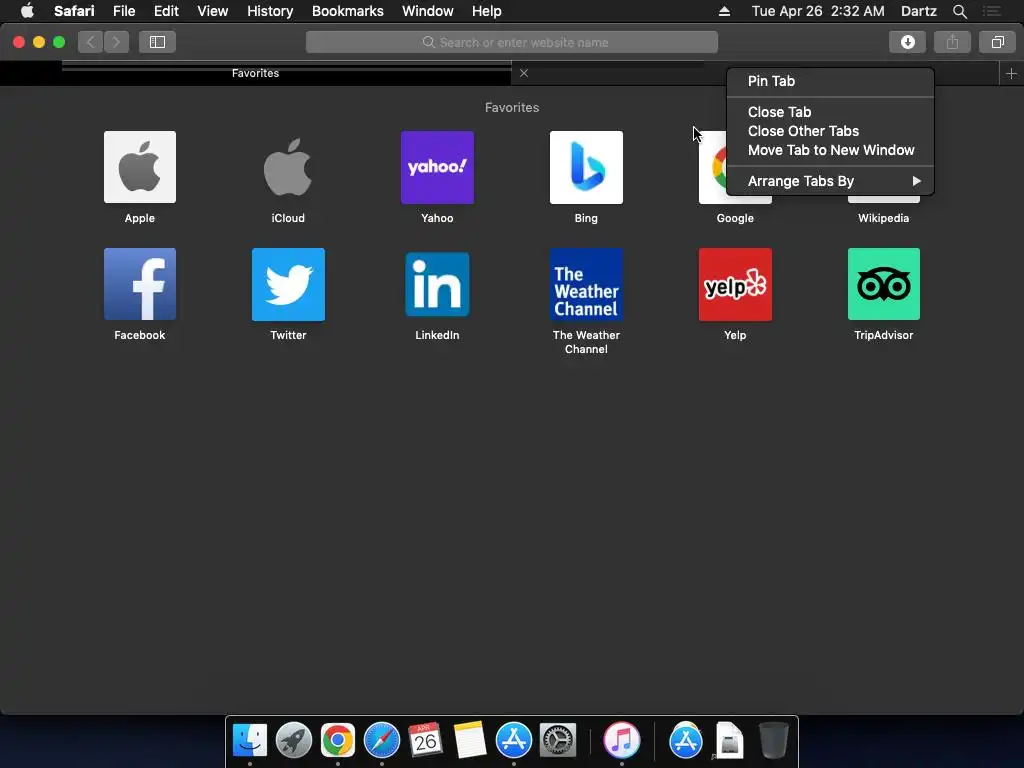This screenshot has width=1024, height=768.
Task: Open the Twitter favorite tile
Action: point(288,284)
